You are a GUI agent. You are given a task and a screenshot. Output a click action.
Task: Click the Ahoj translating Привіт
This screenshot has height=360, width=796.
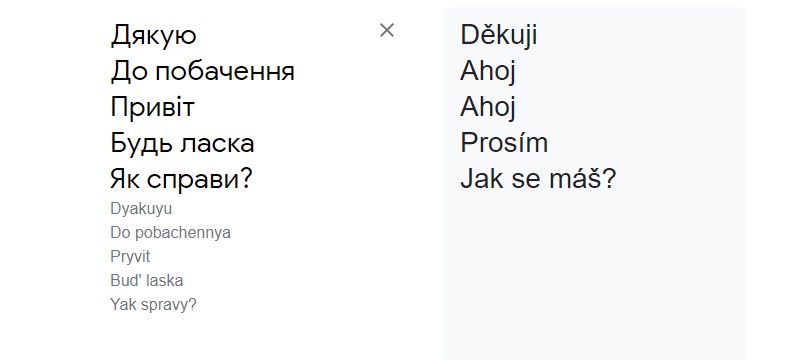[x=488, y=107]
